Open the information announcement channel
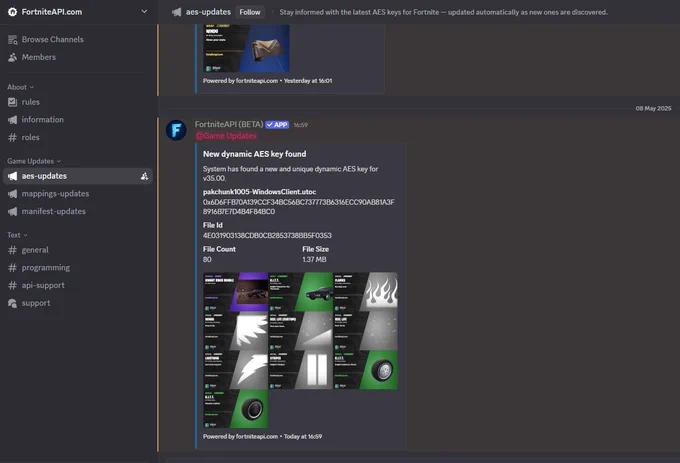The width and height of the screenshot is (680, 463). (x=42, y=120)
